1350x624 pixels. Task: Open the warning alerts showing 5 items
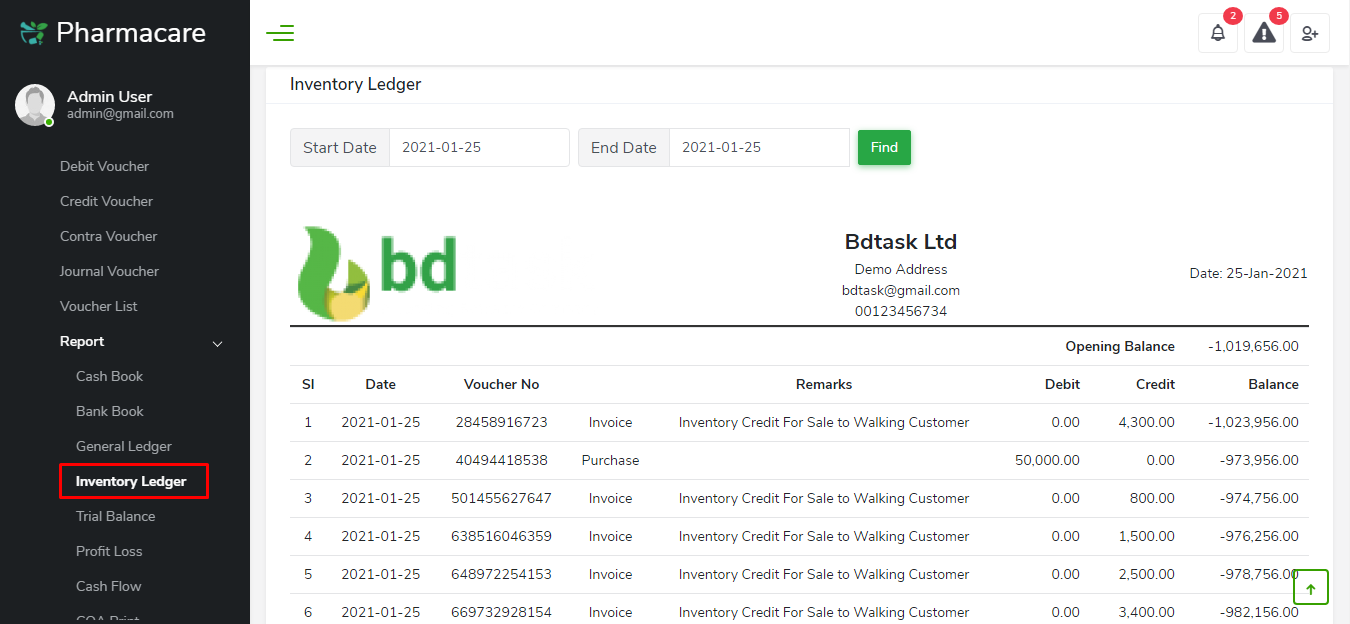[1263, 33]
